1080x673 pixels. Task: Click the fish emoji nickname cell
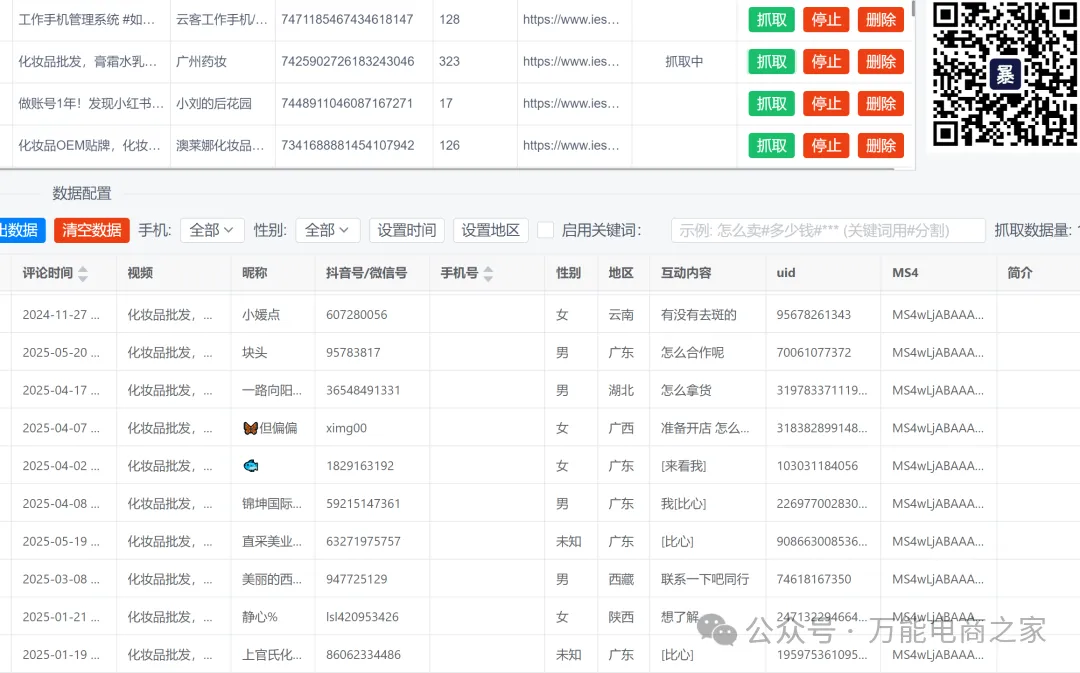click(x=251, y=466)
